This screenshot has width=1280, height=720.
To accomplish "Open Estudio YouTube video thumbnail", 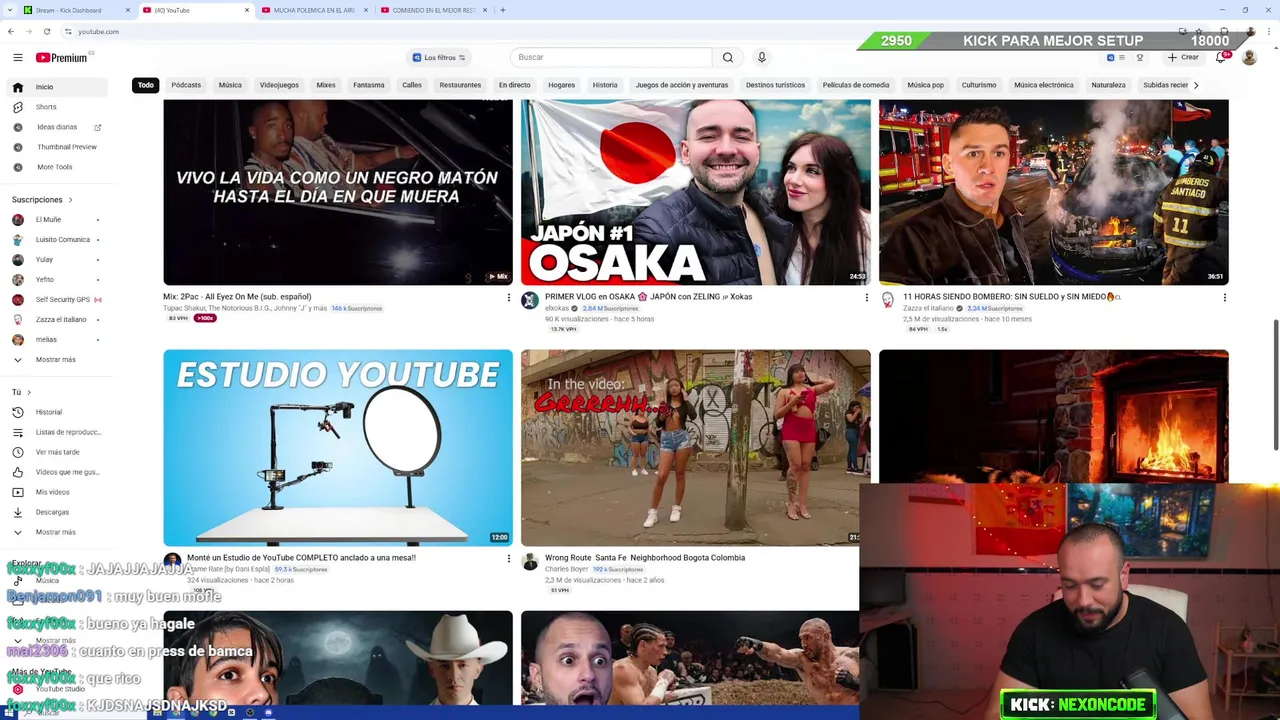I will tap(338, 448).
